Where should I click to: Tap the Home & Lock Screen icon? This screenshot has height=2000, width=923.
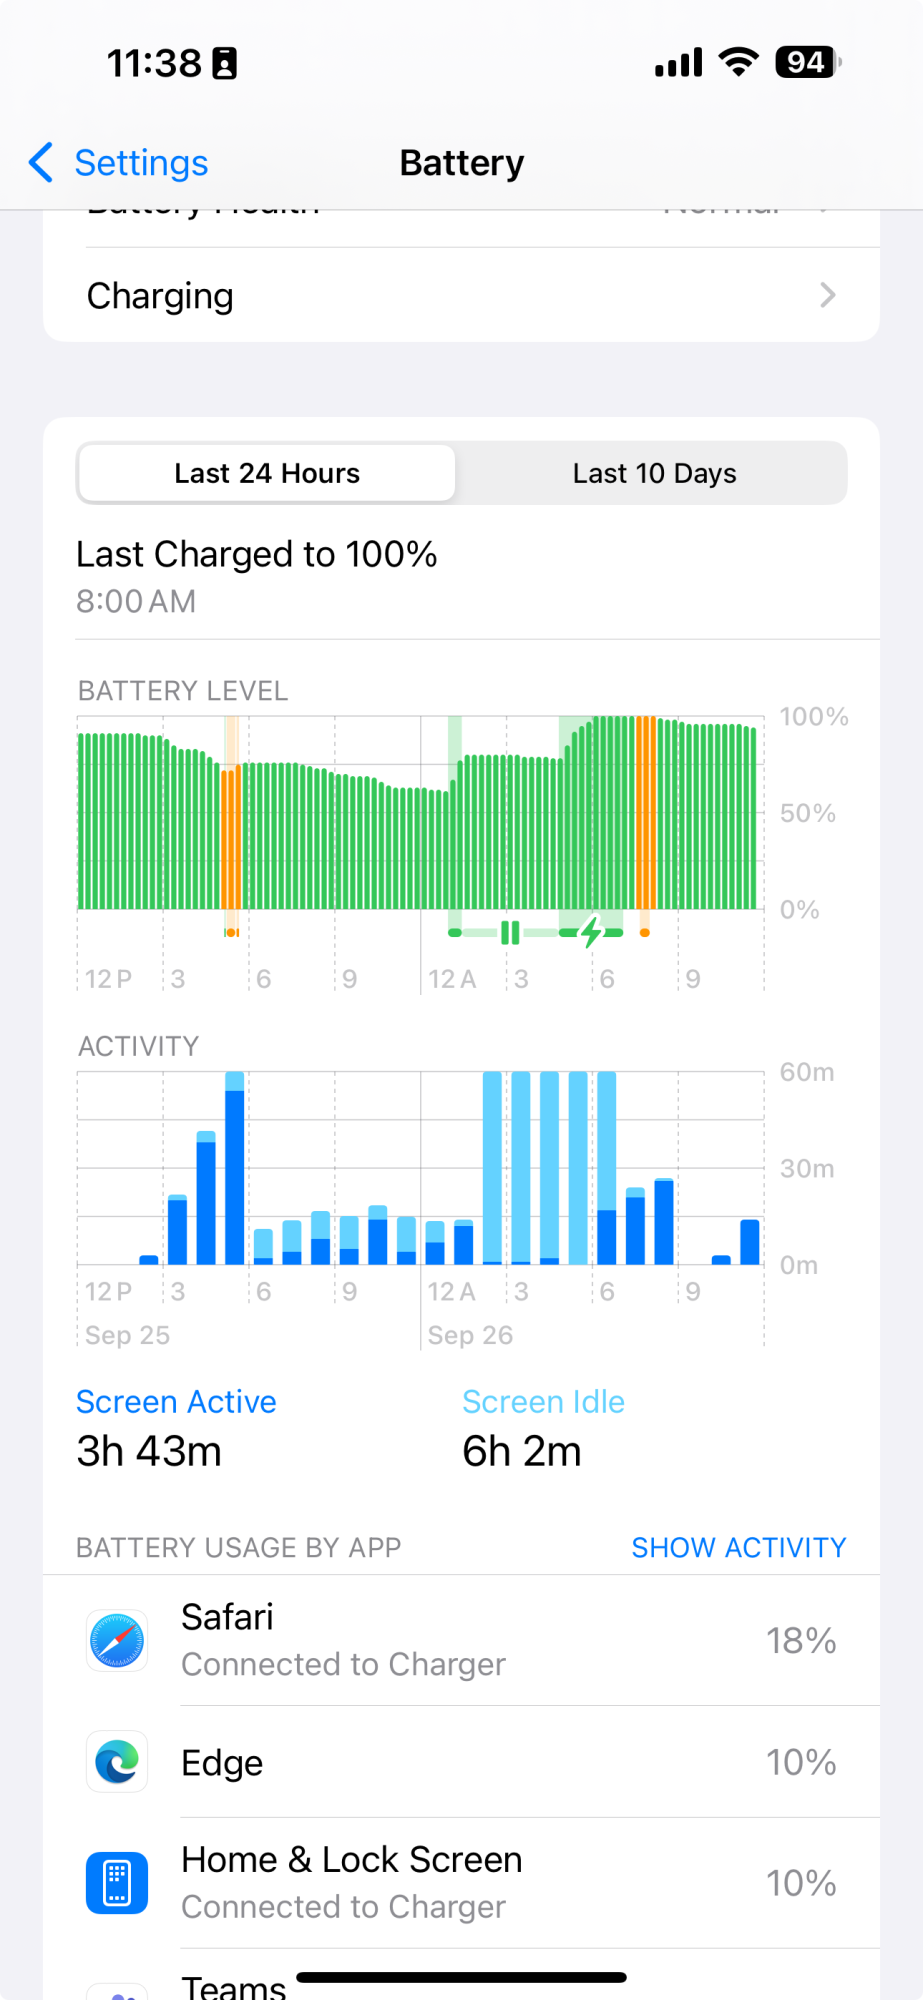(x=117, y=1883)
